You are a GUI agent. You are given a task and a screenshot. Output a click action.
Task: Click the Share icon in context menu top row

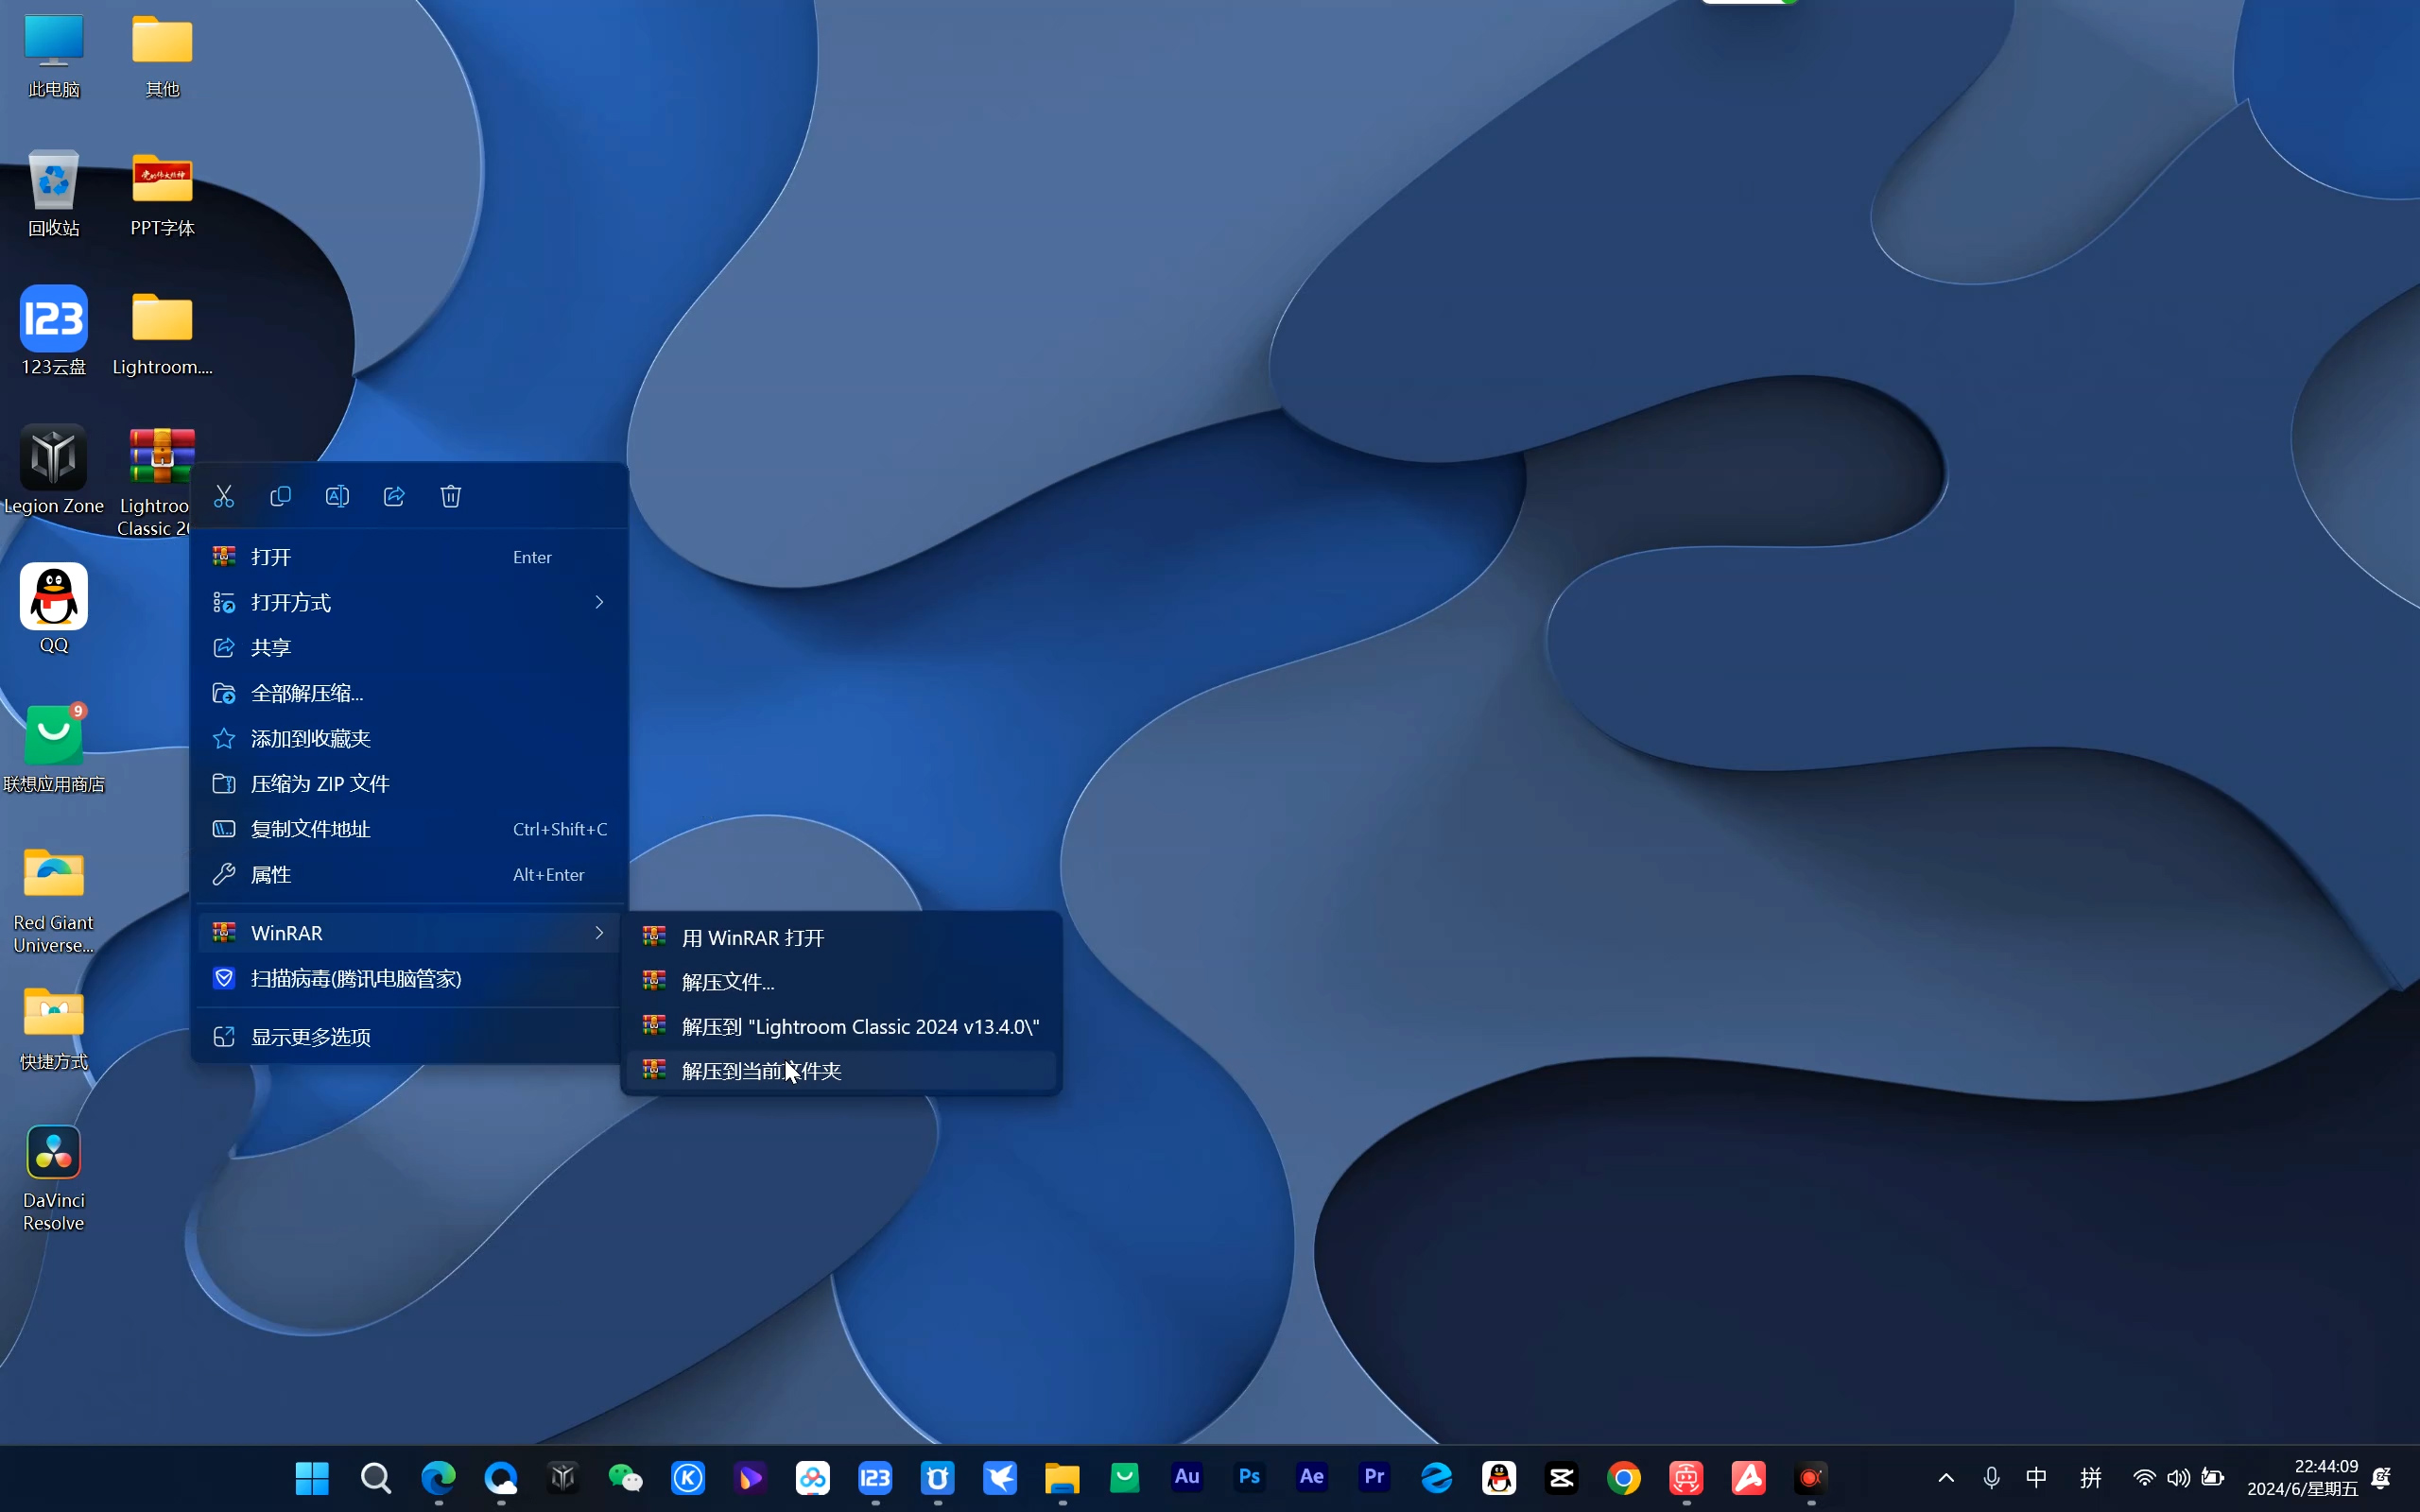394,496
